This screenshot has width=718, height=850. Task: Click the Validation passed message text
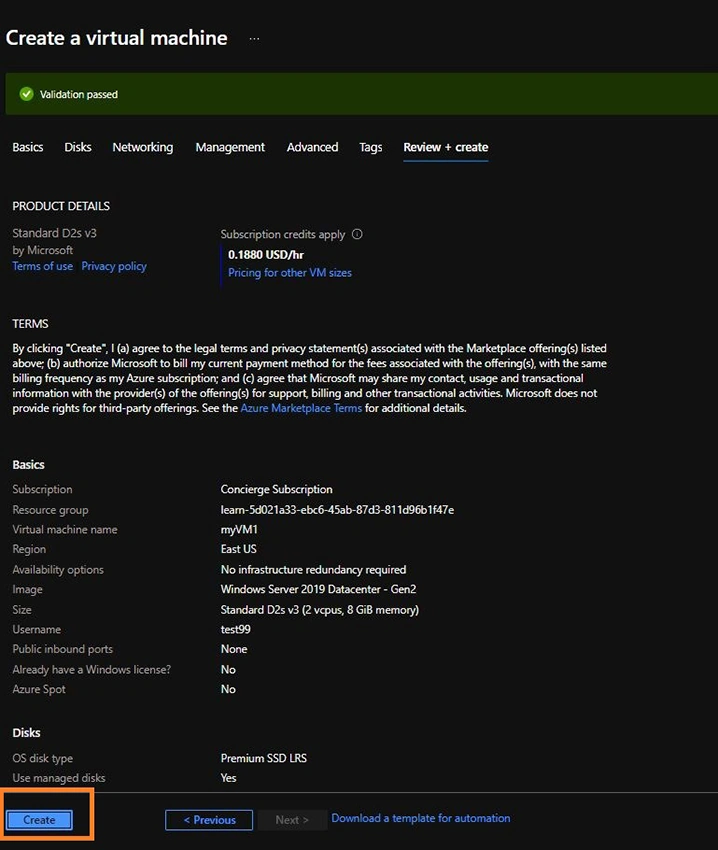click(79, 94)
